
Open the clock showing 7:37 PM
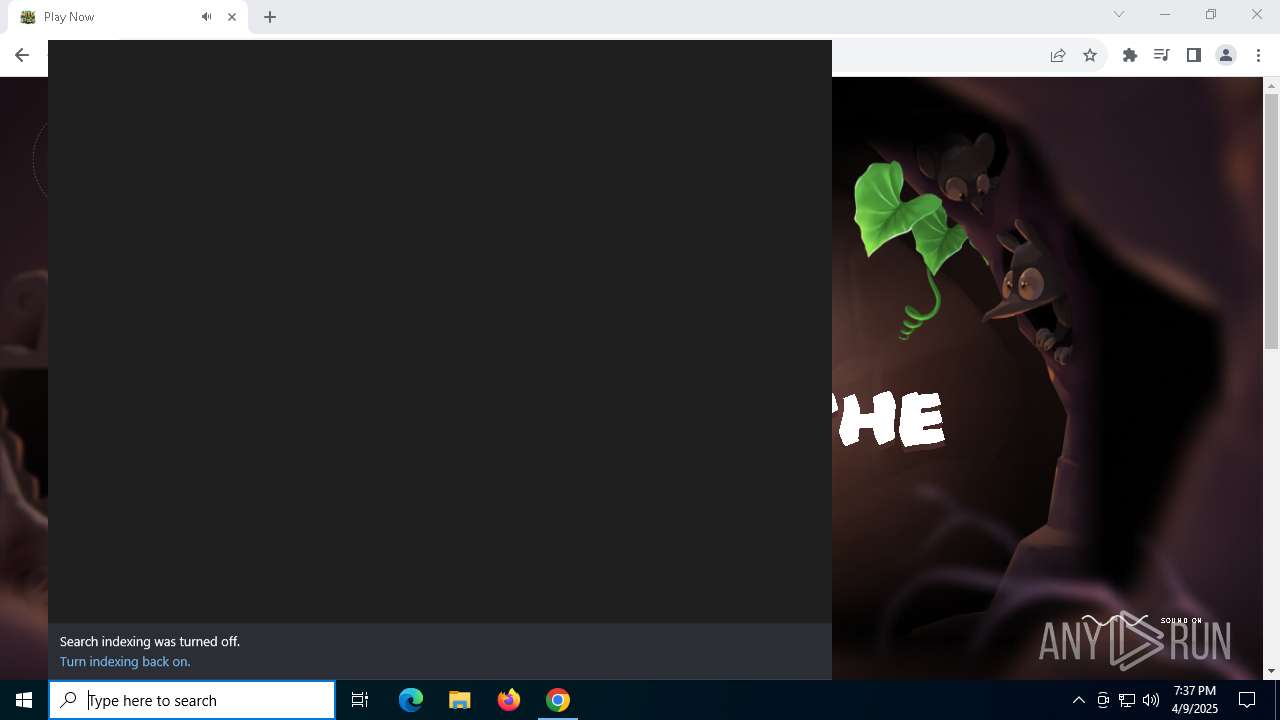(x=1195, y=700)
